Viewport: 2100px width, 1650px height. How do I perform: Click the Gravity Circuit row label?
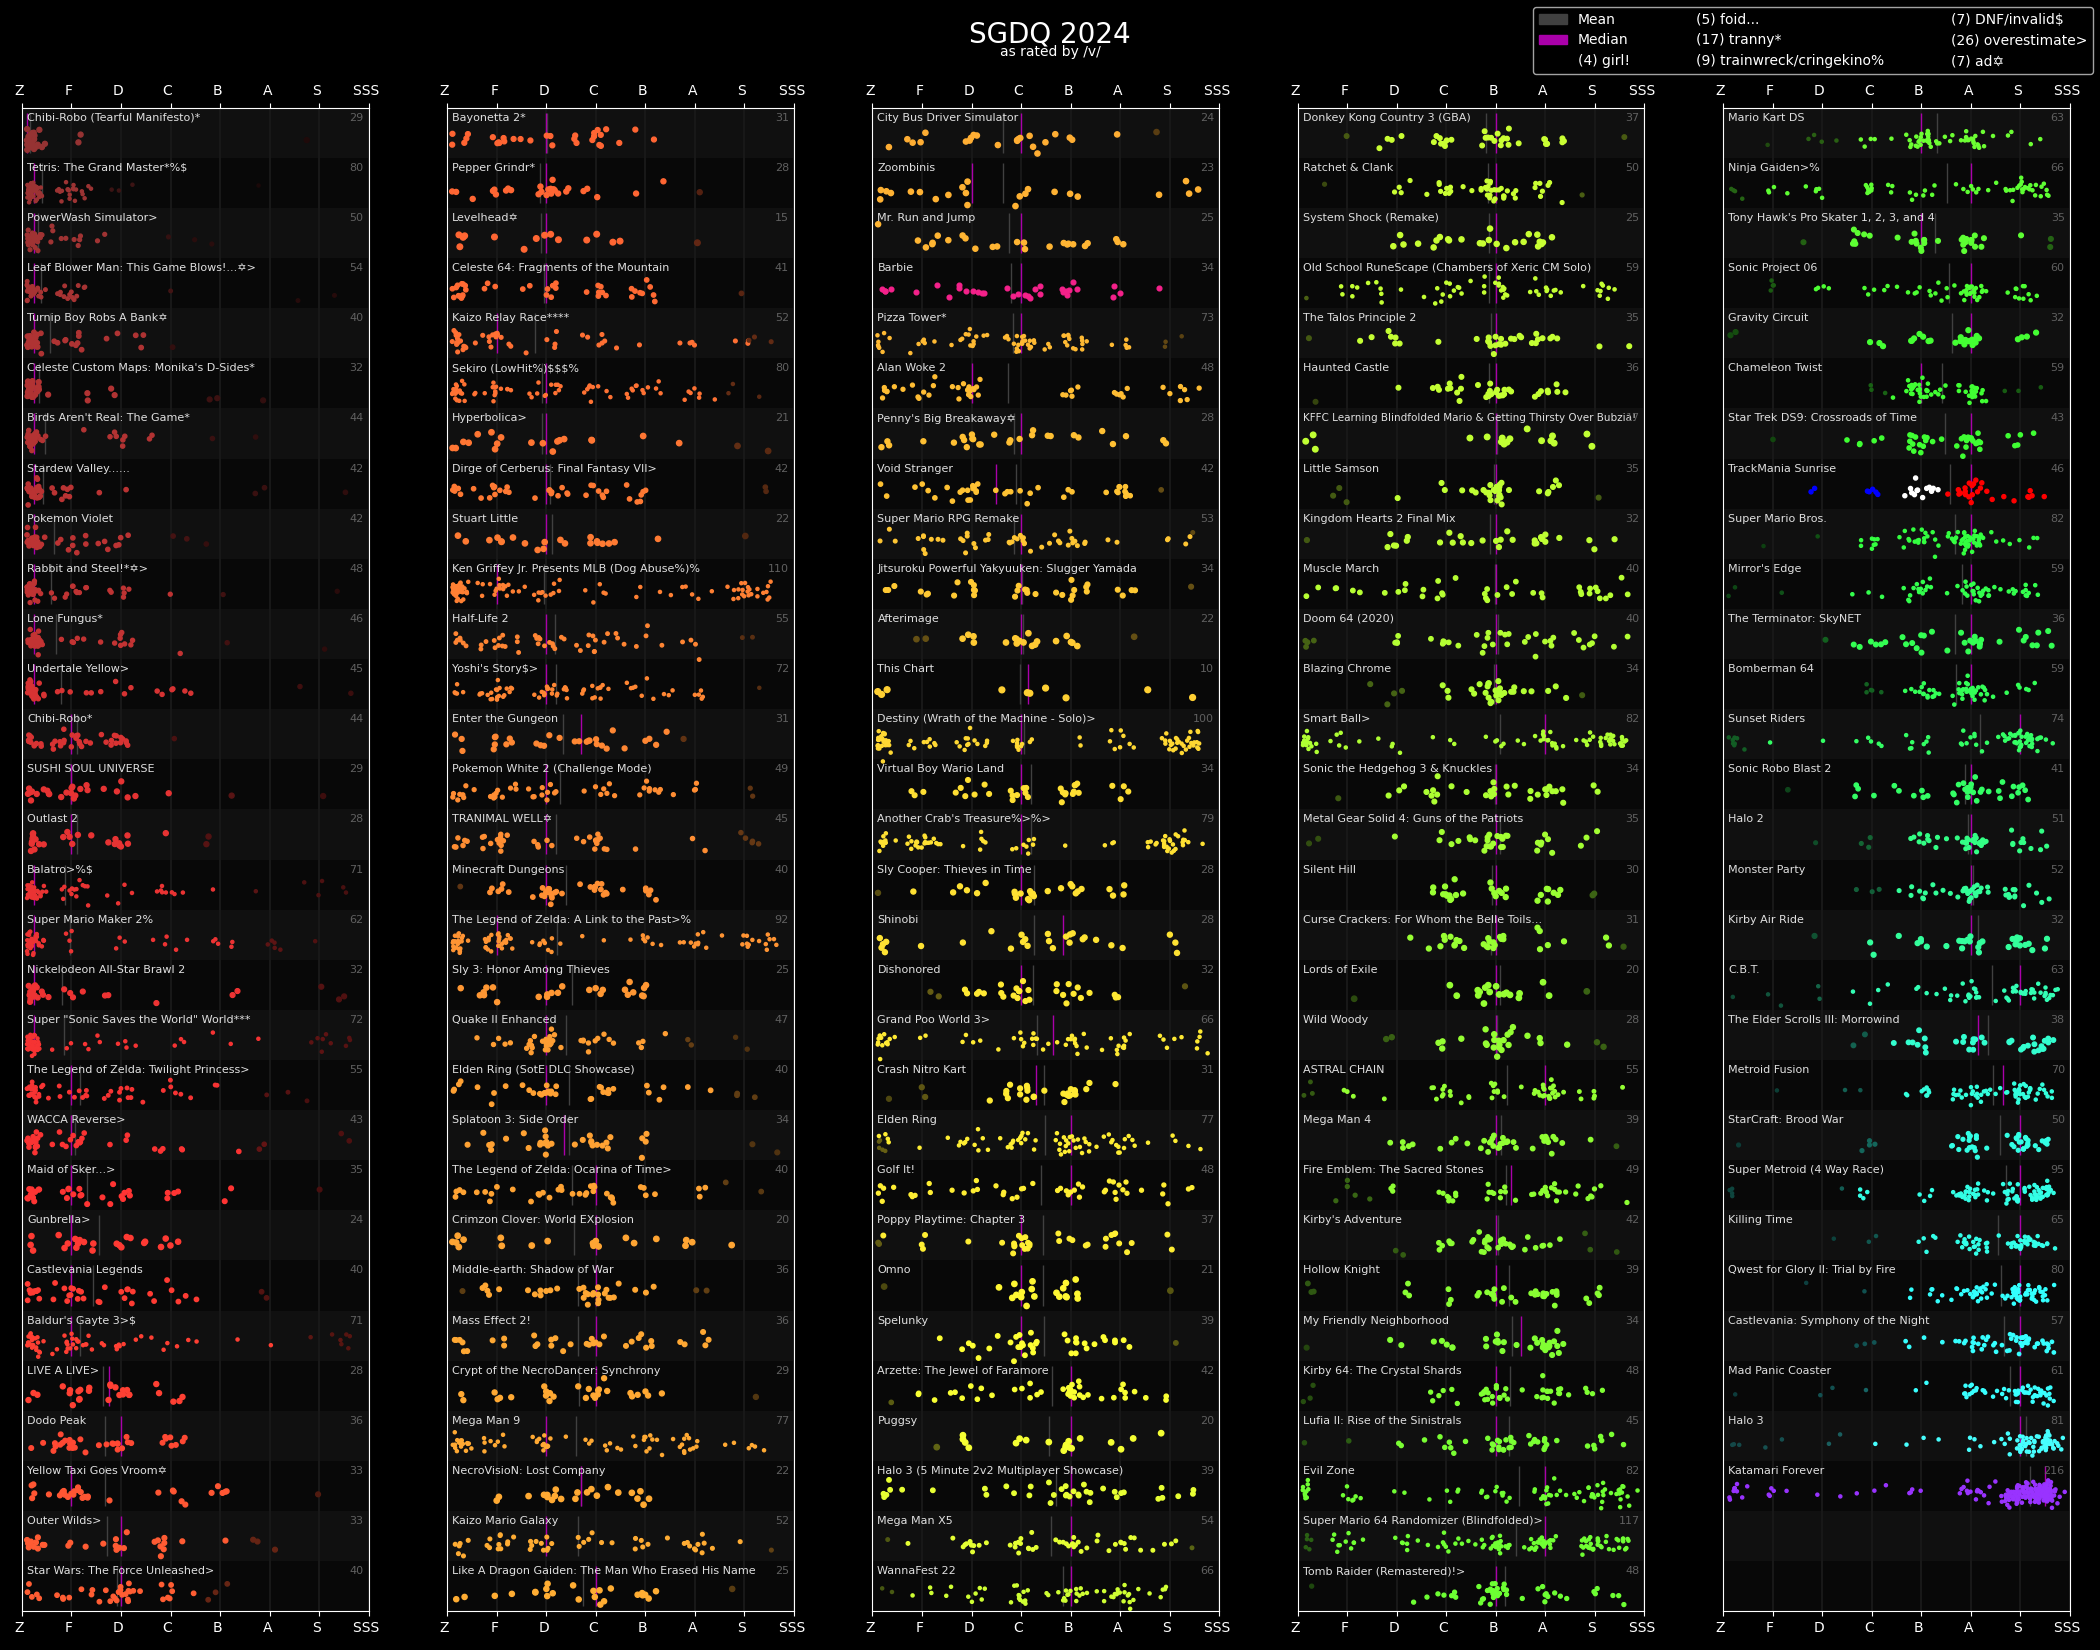1768,317
